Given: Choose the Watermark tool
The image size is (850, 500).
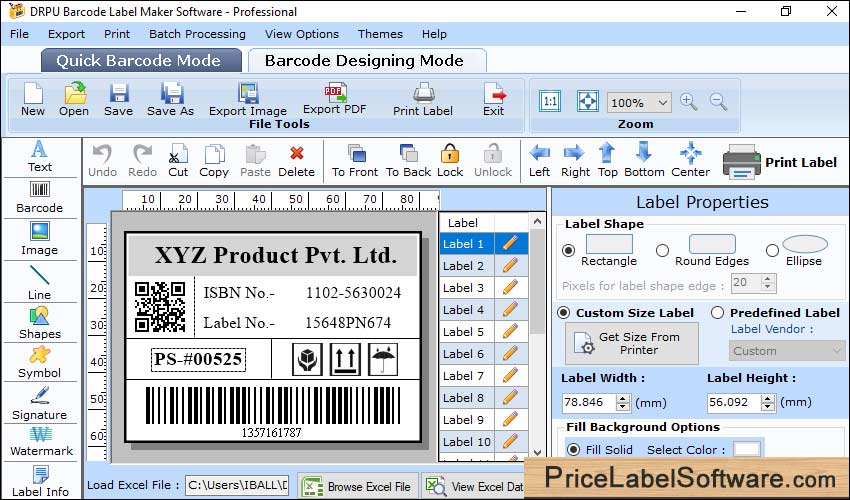Looking at the screenshot, I should pyautogui.click(x=41, y=440).
